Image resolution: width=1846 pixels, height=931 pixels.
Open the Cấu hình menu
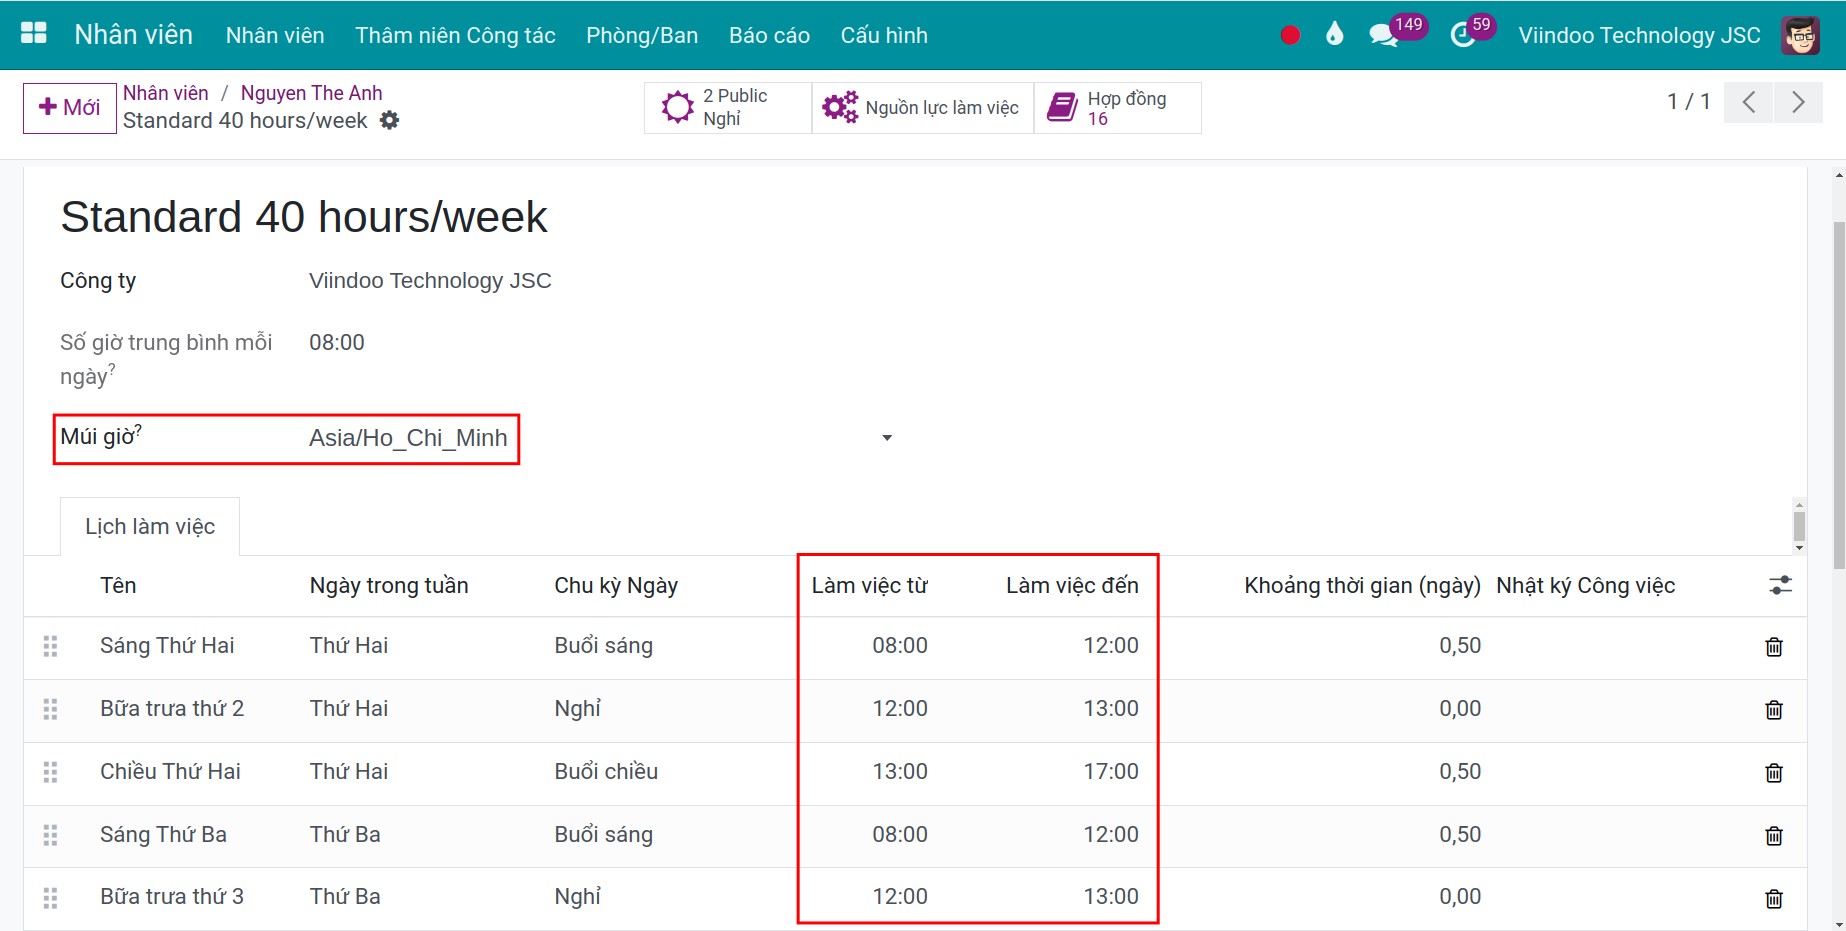[x=884, y=35]
